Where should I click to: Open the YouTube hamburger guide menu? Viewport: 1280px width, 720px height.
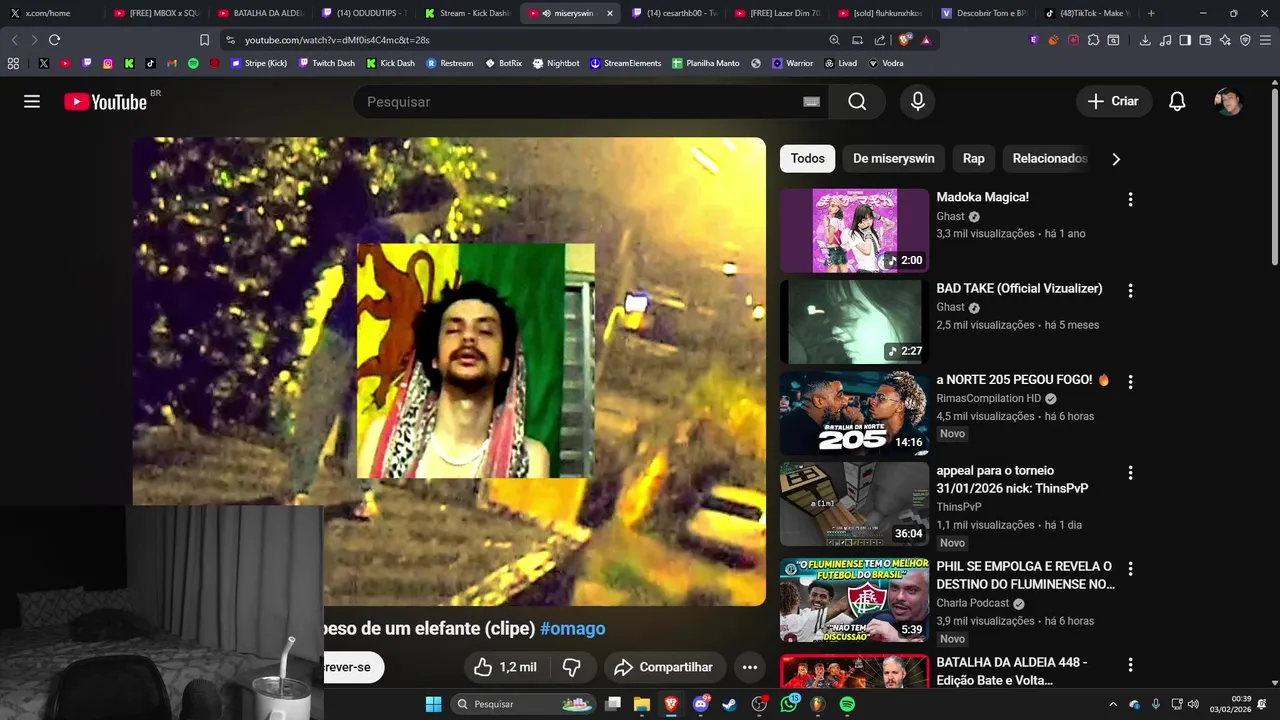[x=32, y=101]
